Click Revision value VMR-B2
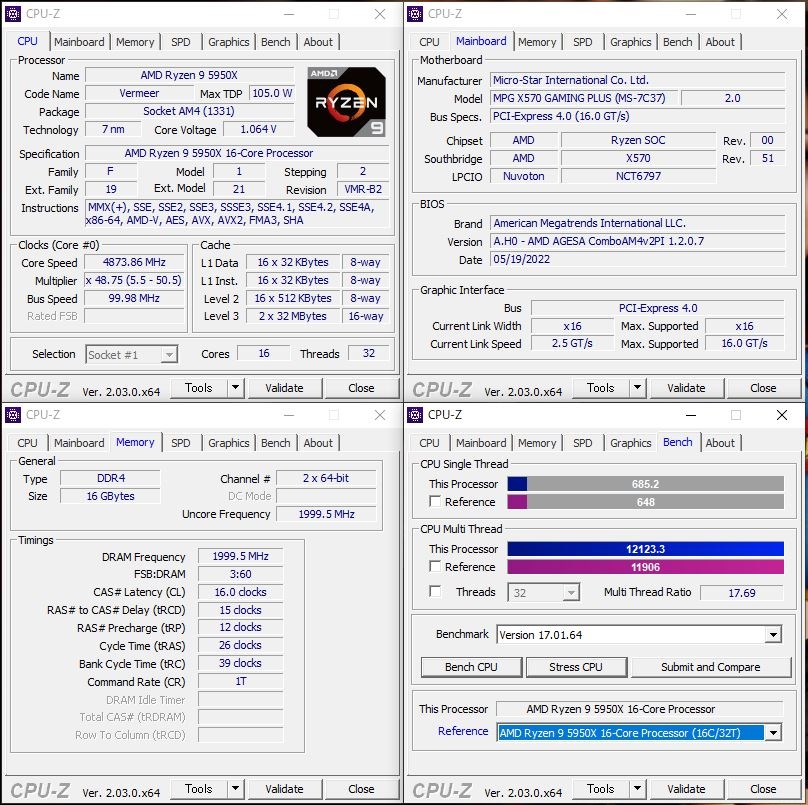The height and width of the screenshot is (805, 808). click(x=363, y=189)
